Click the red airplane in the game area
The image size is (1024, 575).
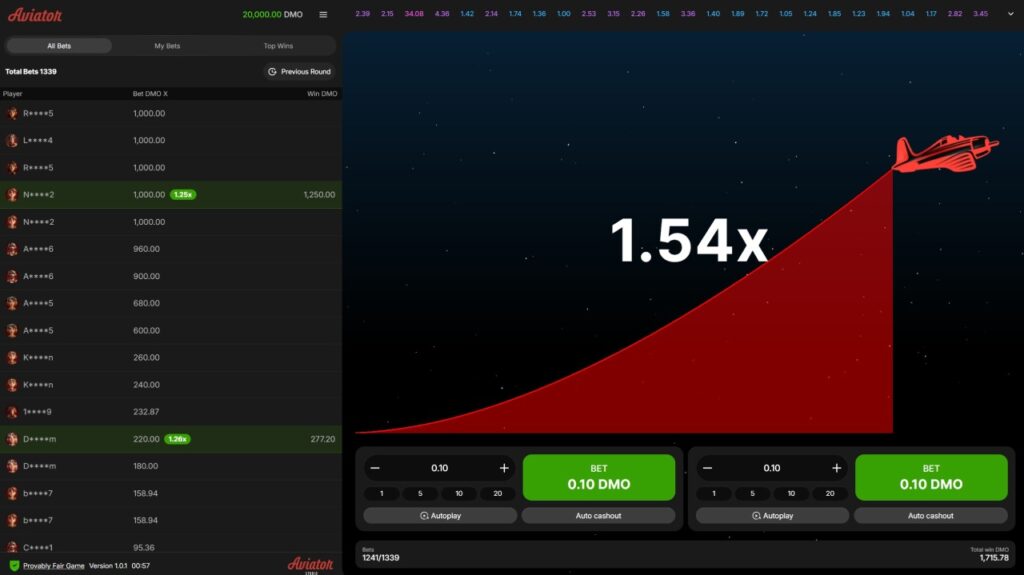click(945, 154)
